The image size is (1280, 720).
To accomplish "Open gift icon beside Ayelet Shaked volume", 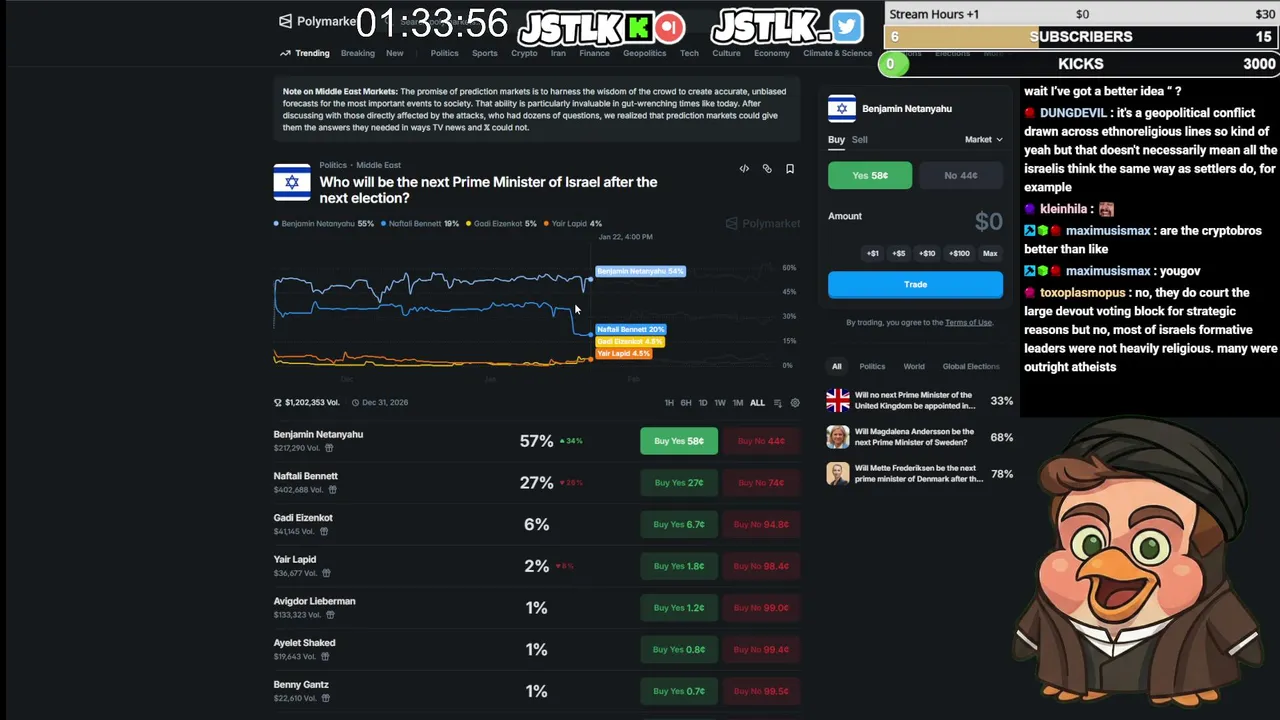I will pyautogui.click(x=324, y=657).
